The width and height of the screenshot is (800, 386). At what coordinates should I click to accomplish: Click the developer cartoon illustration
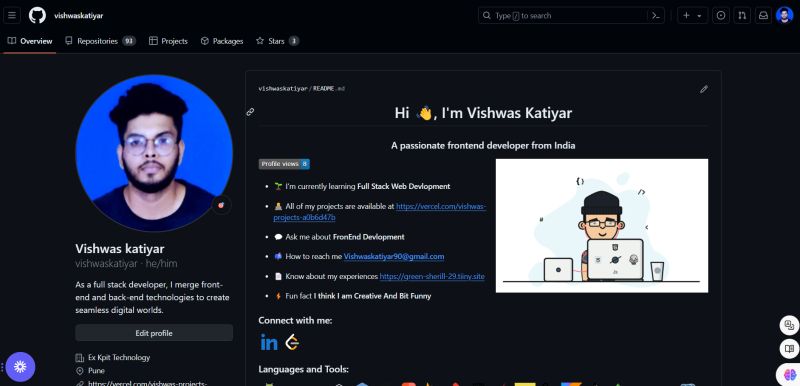[x=602, y=226]
